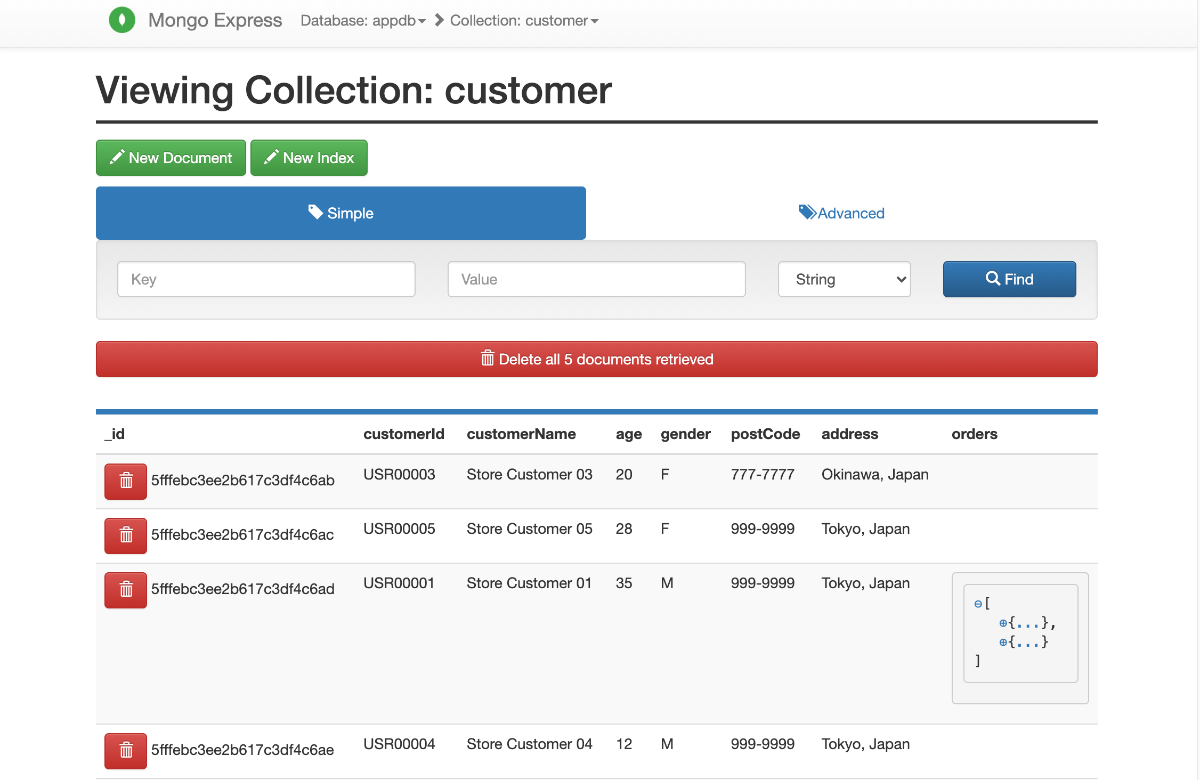
Task: Collapse the orders array with minus toggle
Action: 978,604
